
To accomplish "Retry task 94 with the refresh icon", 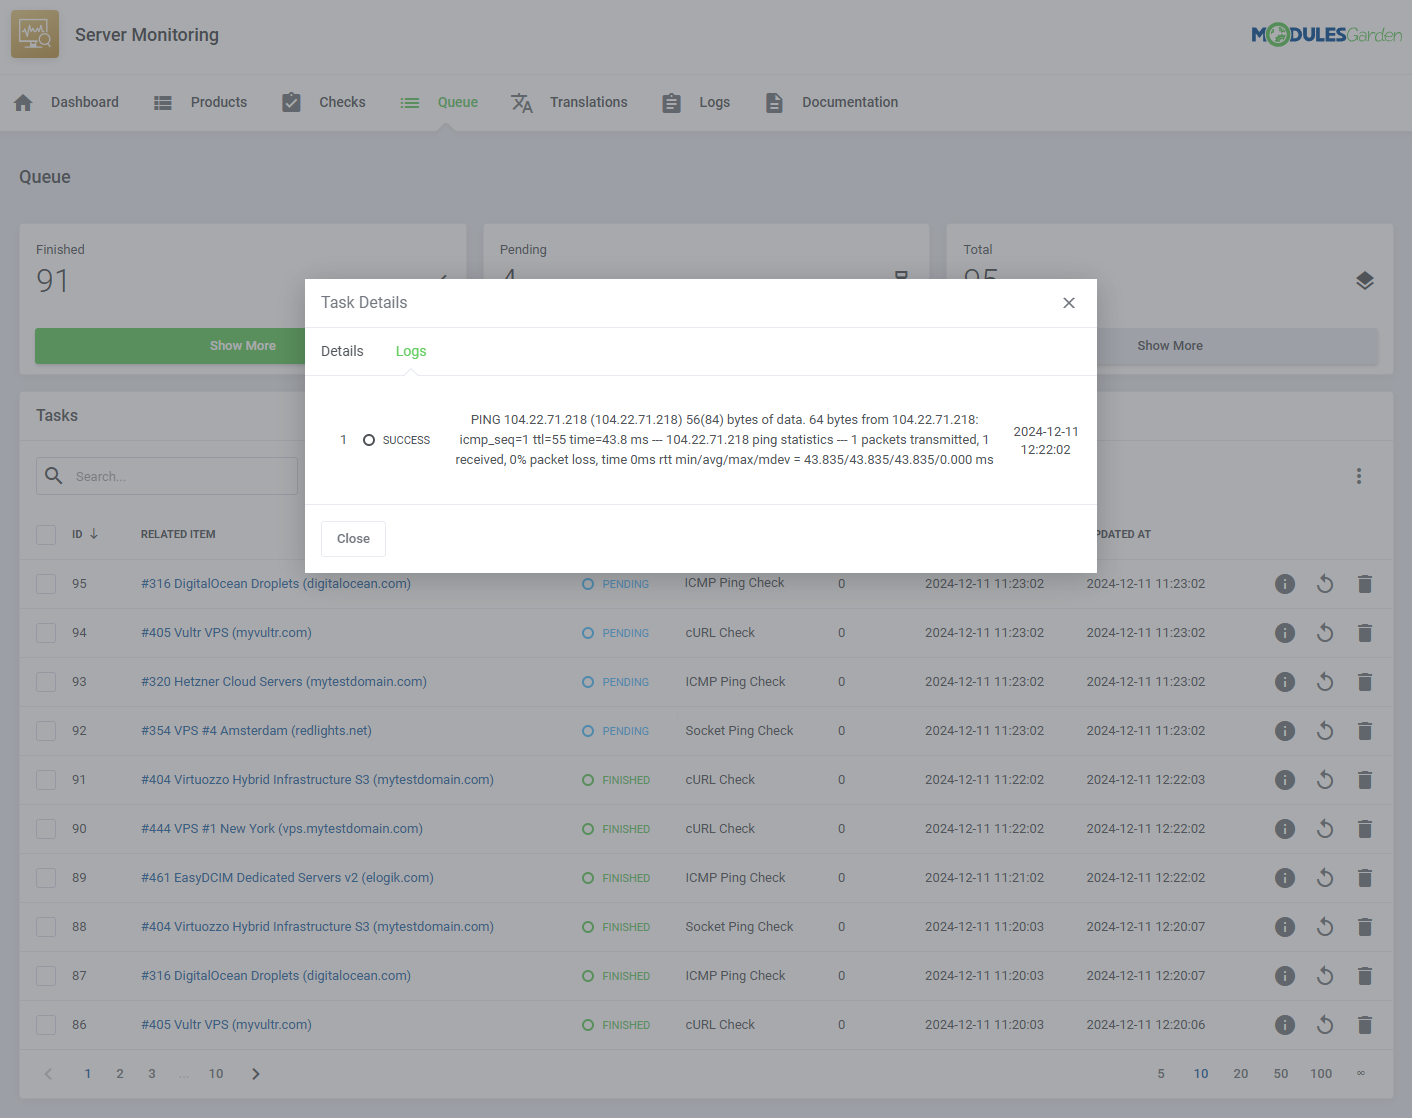I will (1325, 632).
